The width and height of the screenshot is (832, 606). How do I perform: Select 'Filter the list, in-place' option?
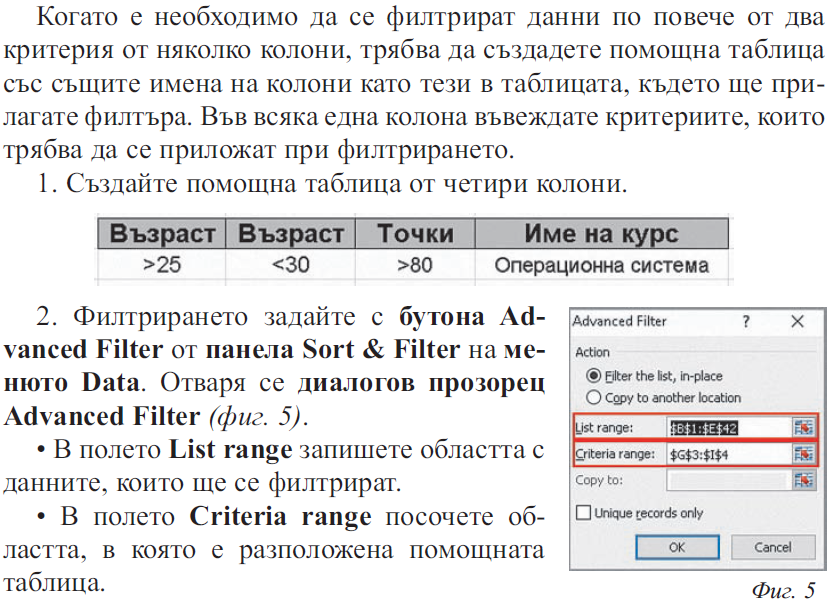pyautogui.click(x=595, y=376)
